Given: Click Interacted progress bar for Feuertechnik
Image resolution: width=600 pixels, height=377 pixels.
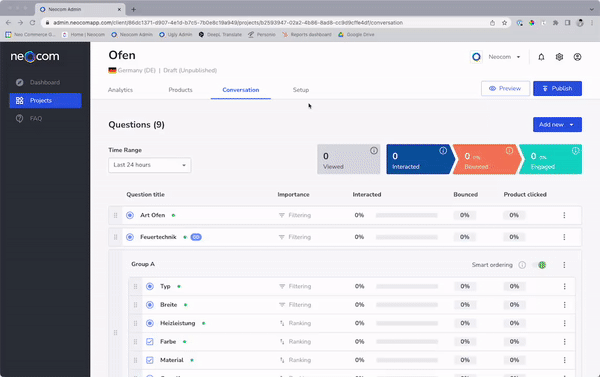Looking at the screenshot, I should (406, 237).
